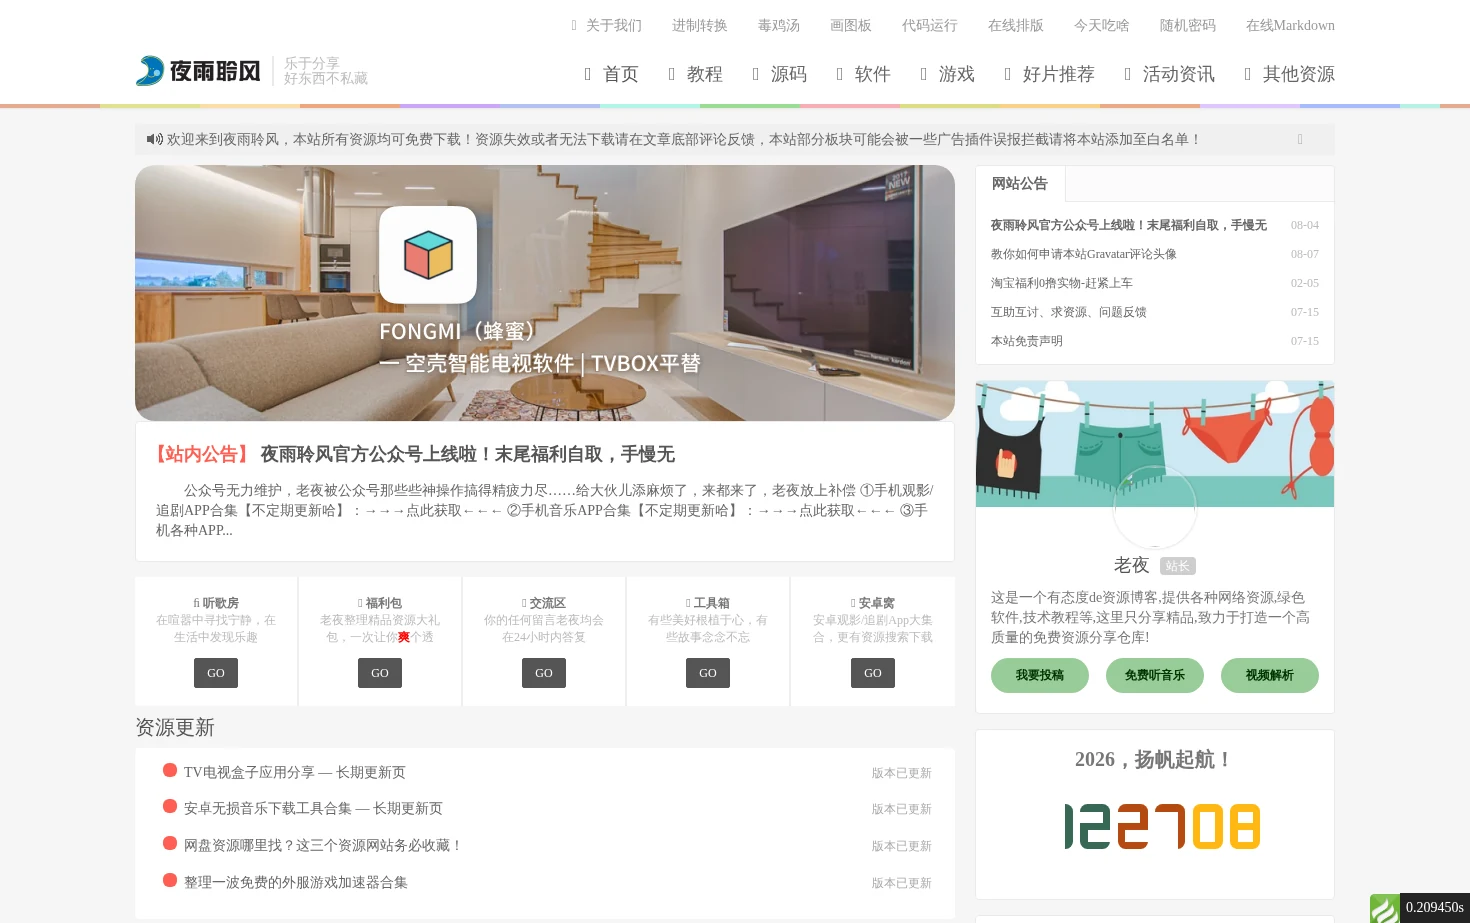Open 安卓无损音乐下载工具合集 resource entry
Screen dimensions: 1470x923
tap(313, 808)
